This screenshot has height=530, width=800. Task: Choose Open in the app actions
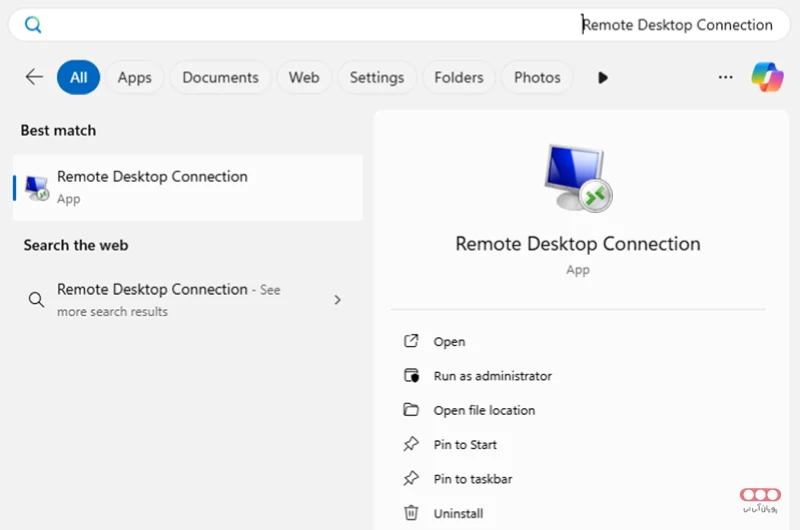[449, 342]
